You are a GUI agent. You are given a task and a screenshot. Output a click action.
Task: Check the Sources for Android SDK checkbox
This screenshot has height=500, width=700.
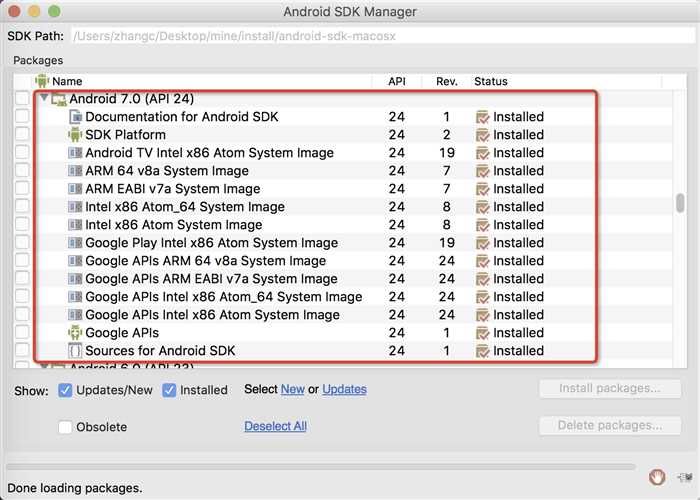click(22, 350)
